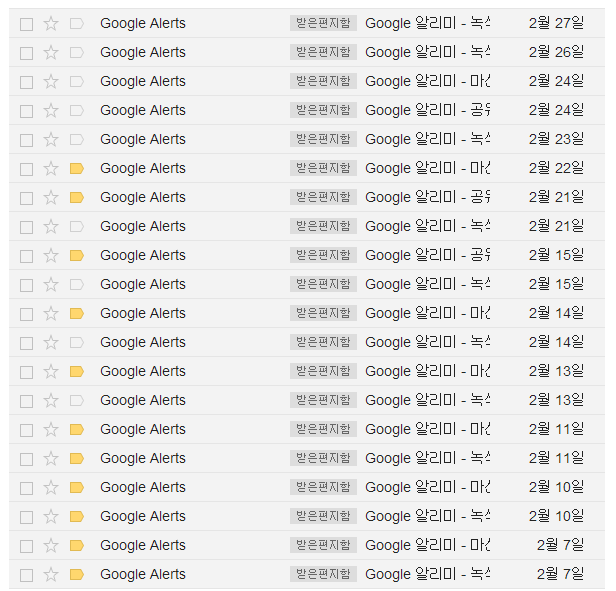Star the 2월 13일 email with subject starting 녹

click(x=51, y=401)
